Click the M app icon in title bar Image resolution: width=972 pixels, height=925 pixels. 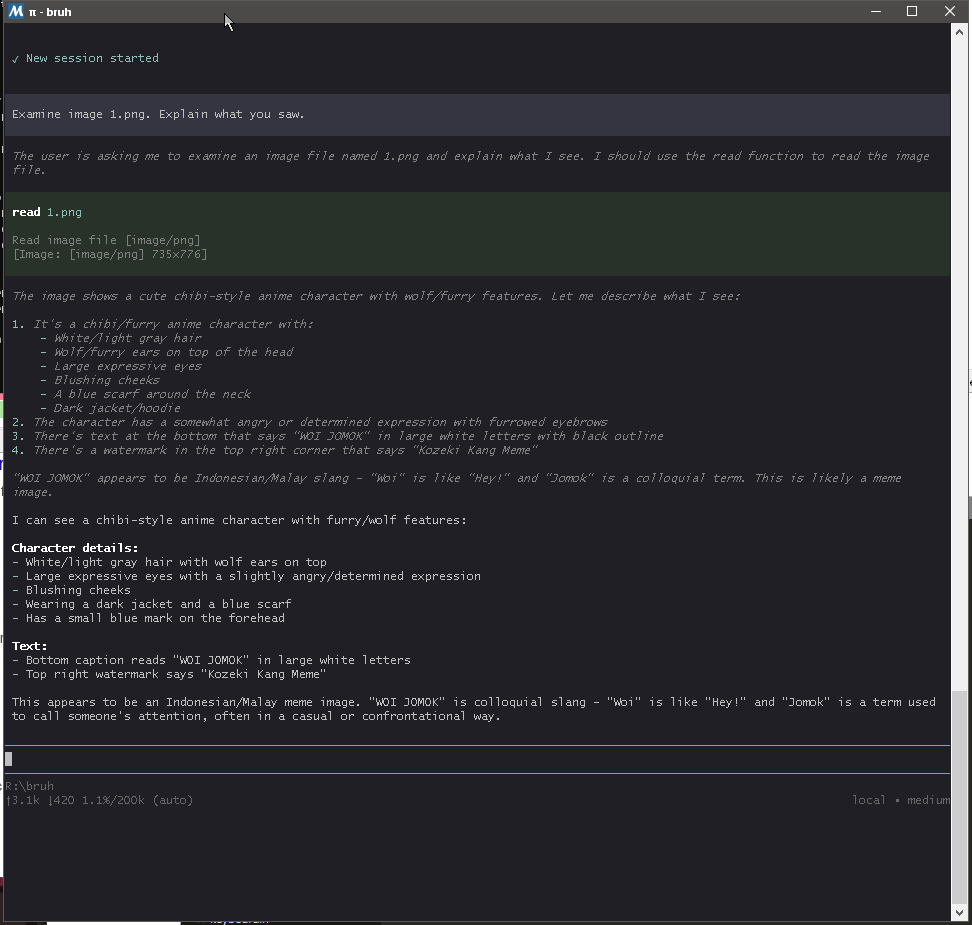coord(15,12)
